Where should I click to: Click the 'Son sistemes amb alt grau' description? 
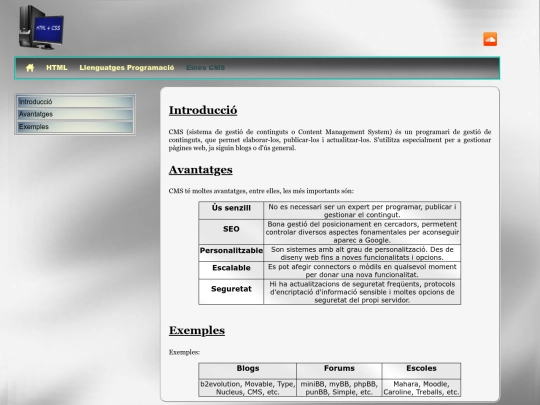click(x=362, y=253)
